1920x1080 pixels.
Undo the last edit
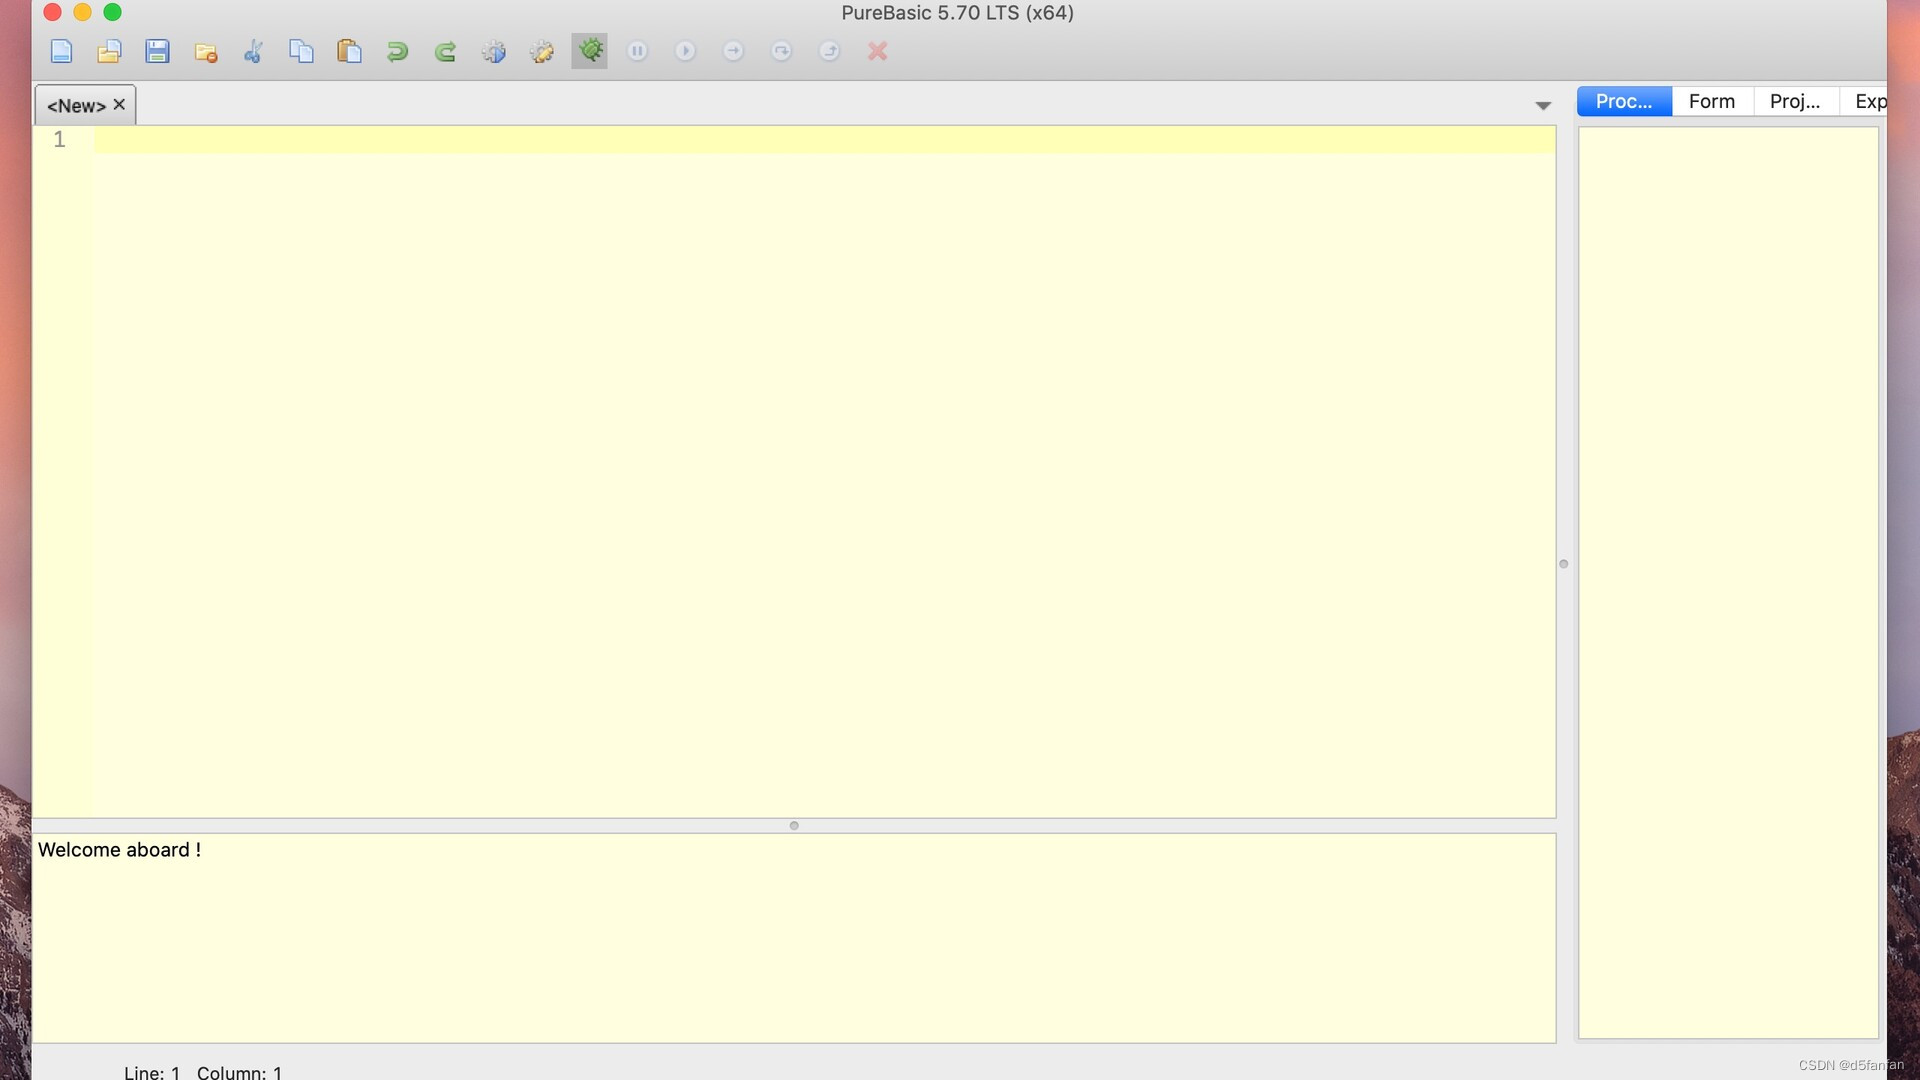tap(397, 51)
